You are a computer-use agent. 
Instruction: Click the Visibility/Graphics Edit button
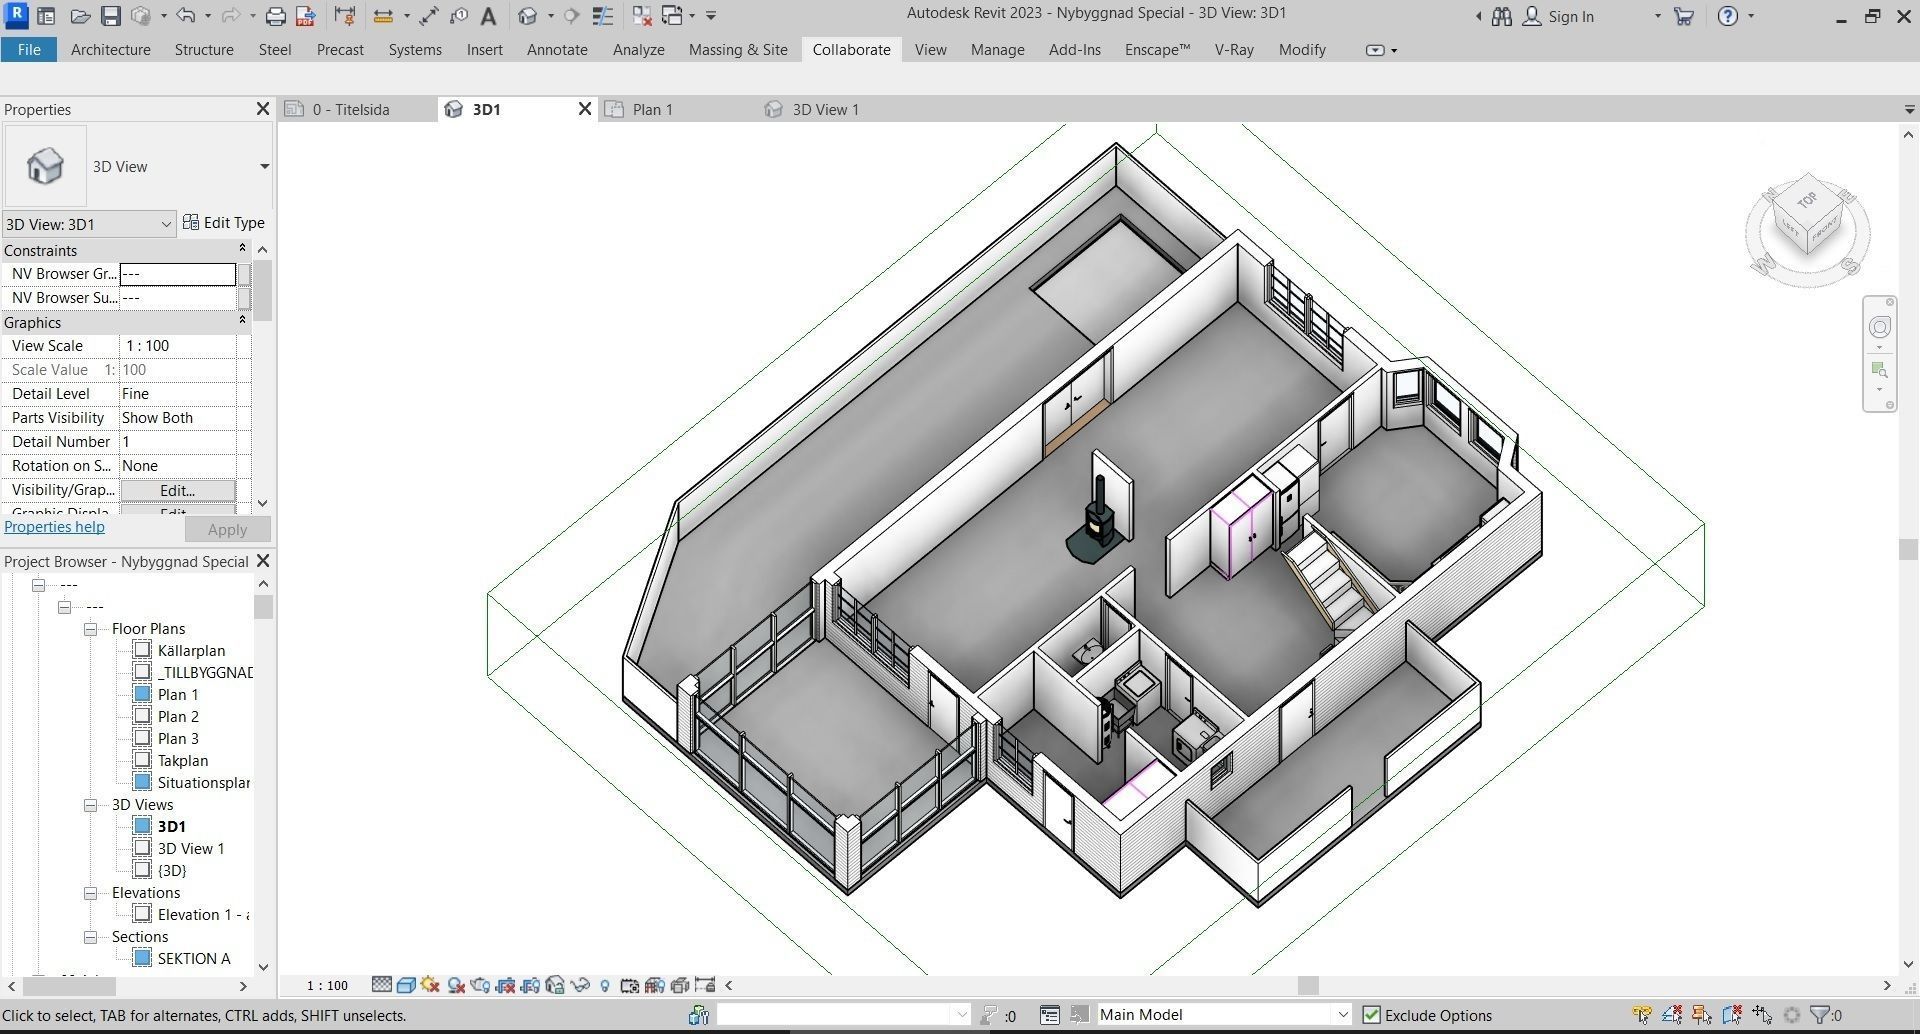[177, 490]
